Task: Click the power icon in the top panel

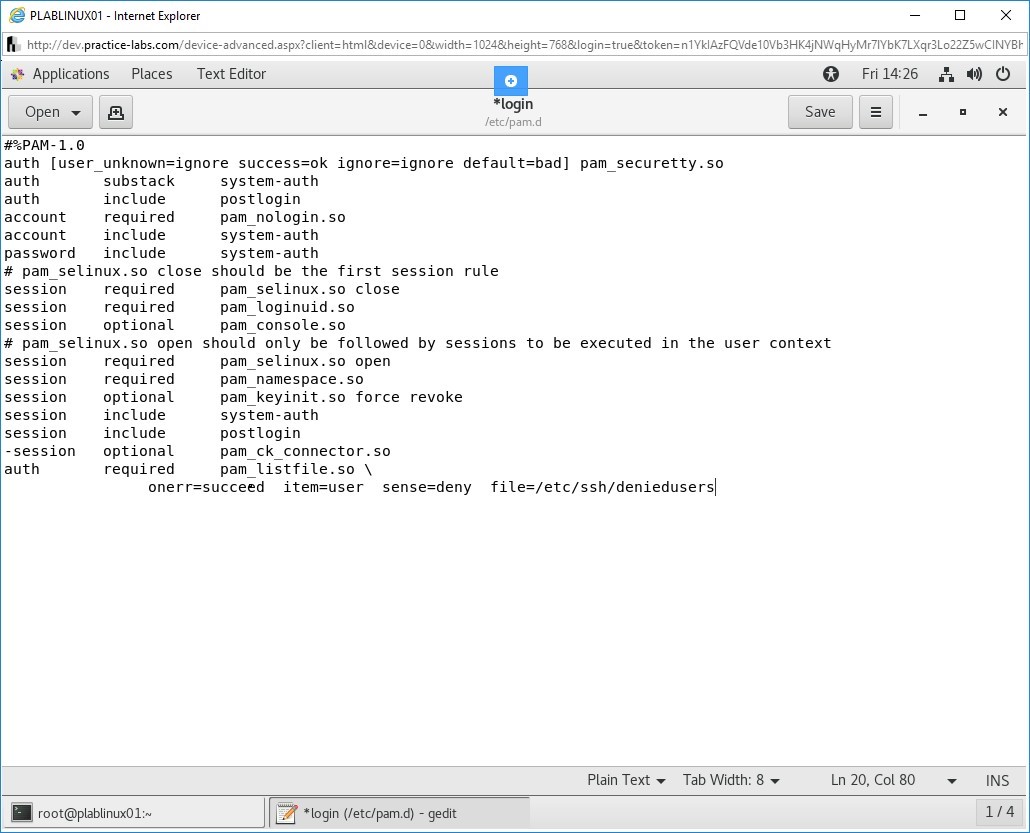Action: coord(1003,73)
